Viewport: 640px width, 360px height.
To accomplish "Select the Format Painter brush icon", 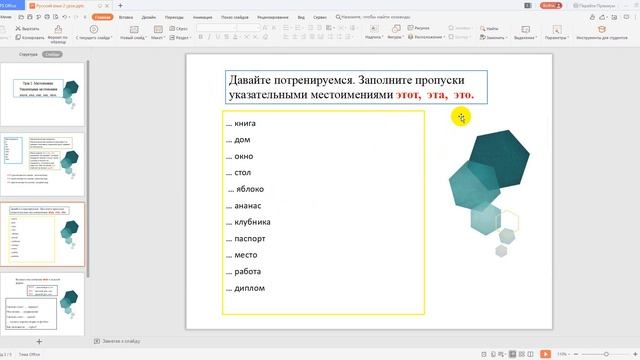I will pos(58,29).
